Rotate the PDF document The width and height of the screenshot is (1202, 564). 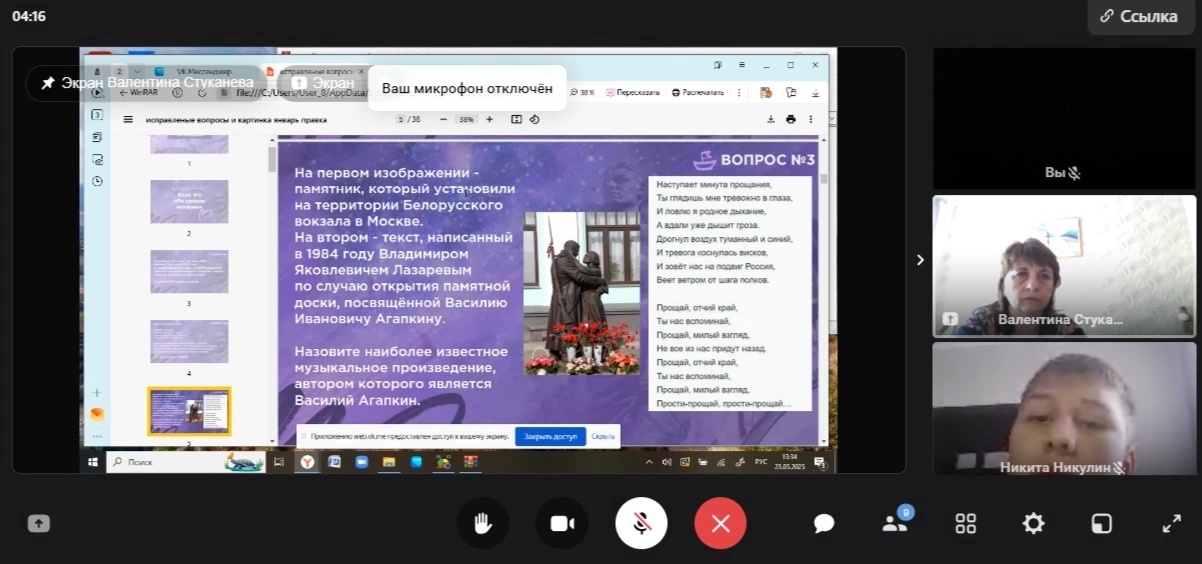pyautogui.click(x=534, y=119)
